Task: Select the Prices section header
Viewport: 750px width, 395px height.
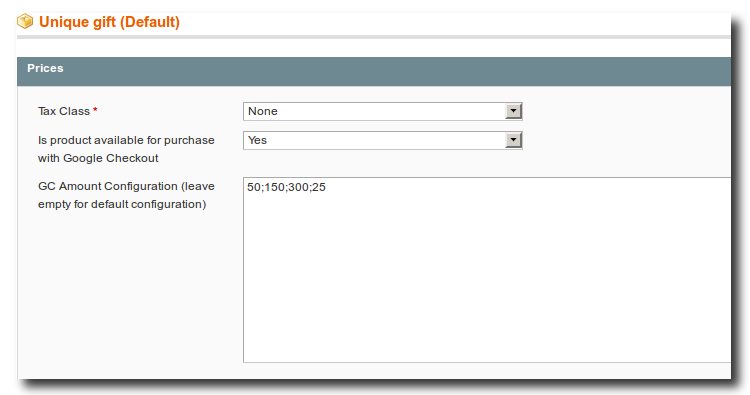Action: click(374, 71)
